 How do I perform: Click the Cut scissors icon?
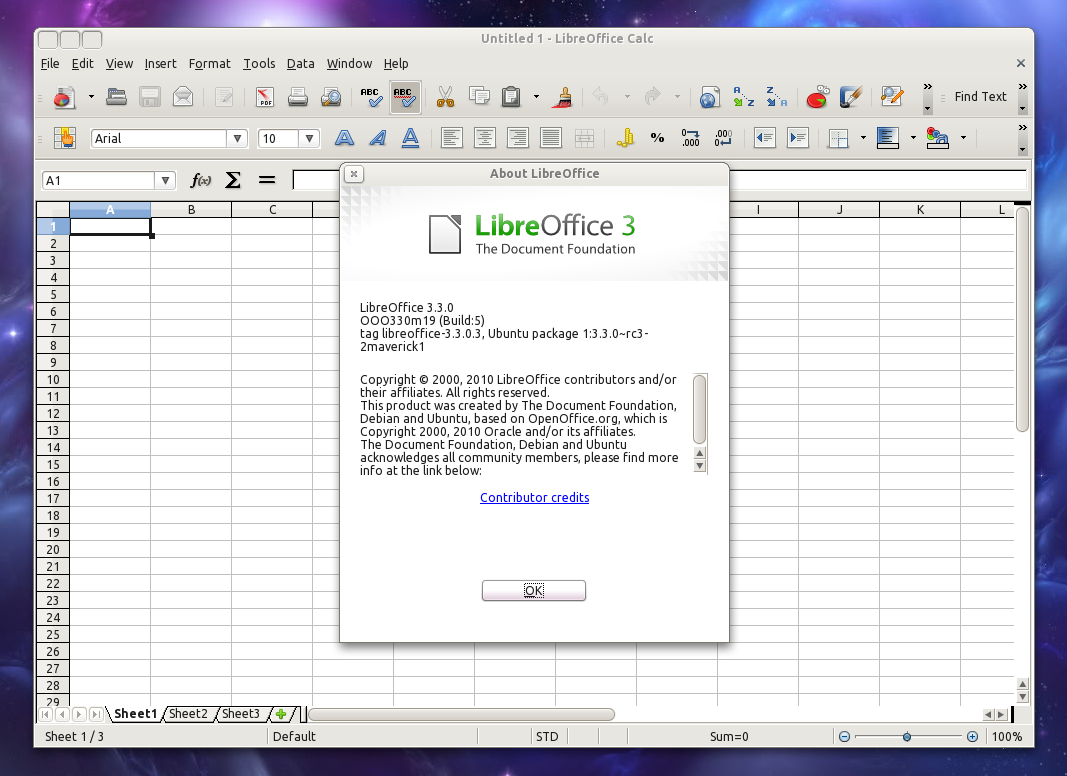click(x=445, y=97)
